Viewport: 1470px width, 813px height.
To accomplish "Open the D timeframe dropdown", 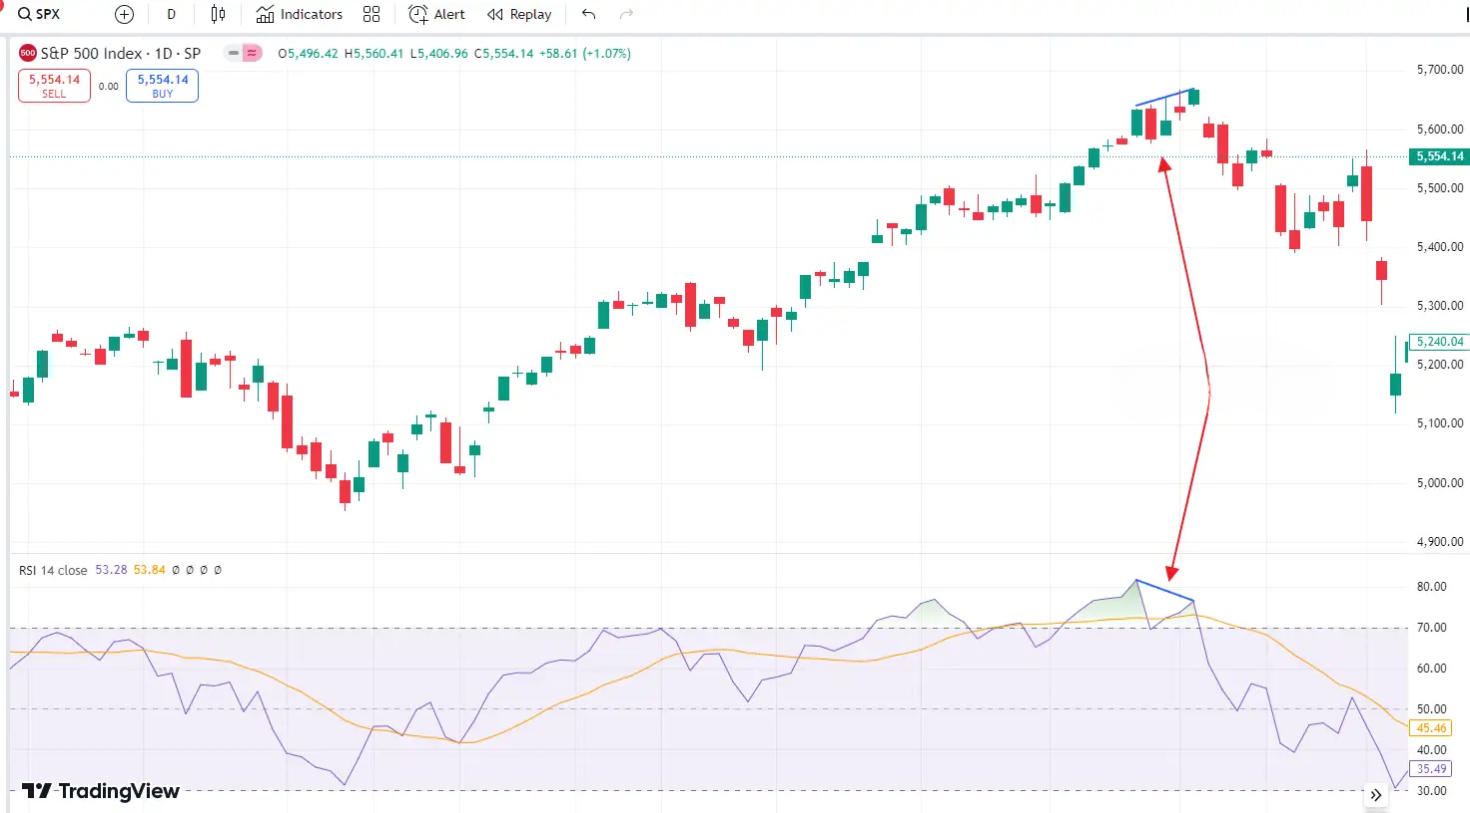I will pos(171,14).
